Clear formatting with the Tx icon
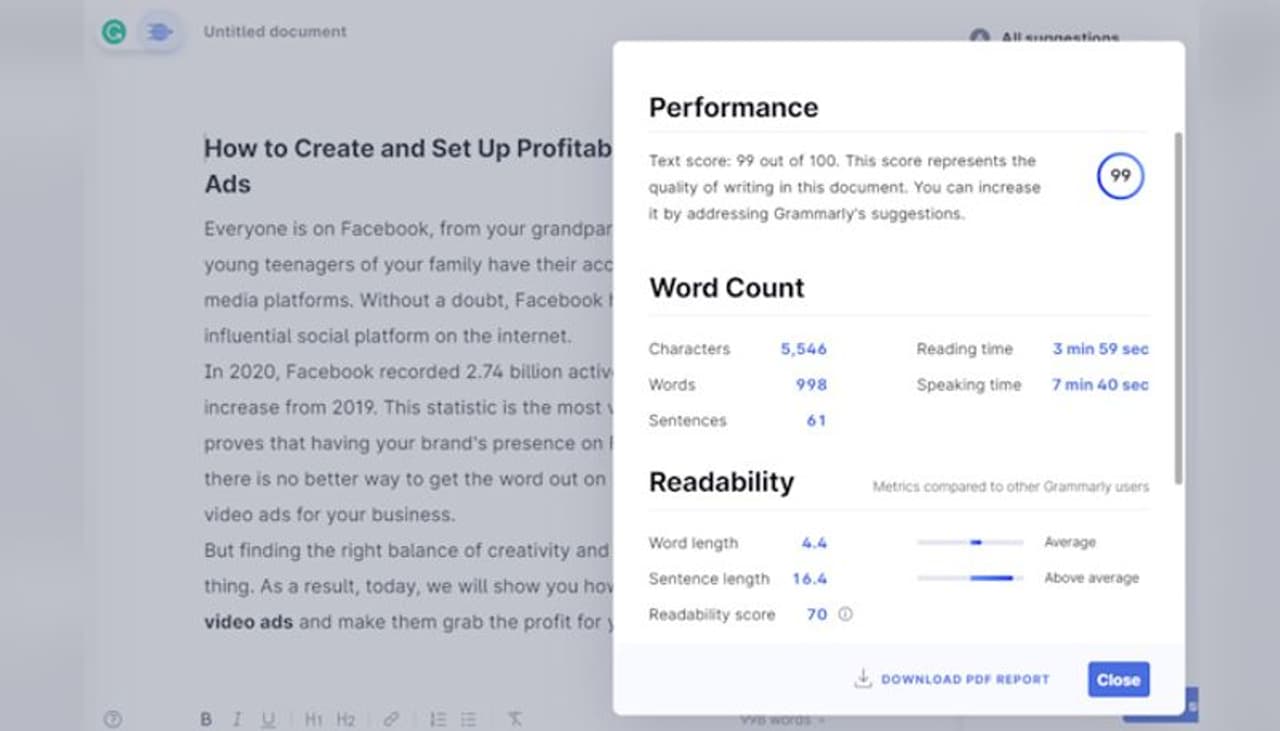The width and height of the screenshot is (1280, 731). pos(515,719)
